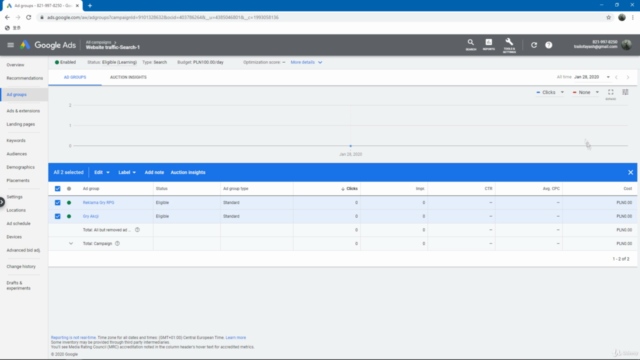Show info for Total: Campaign

117,244
